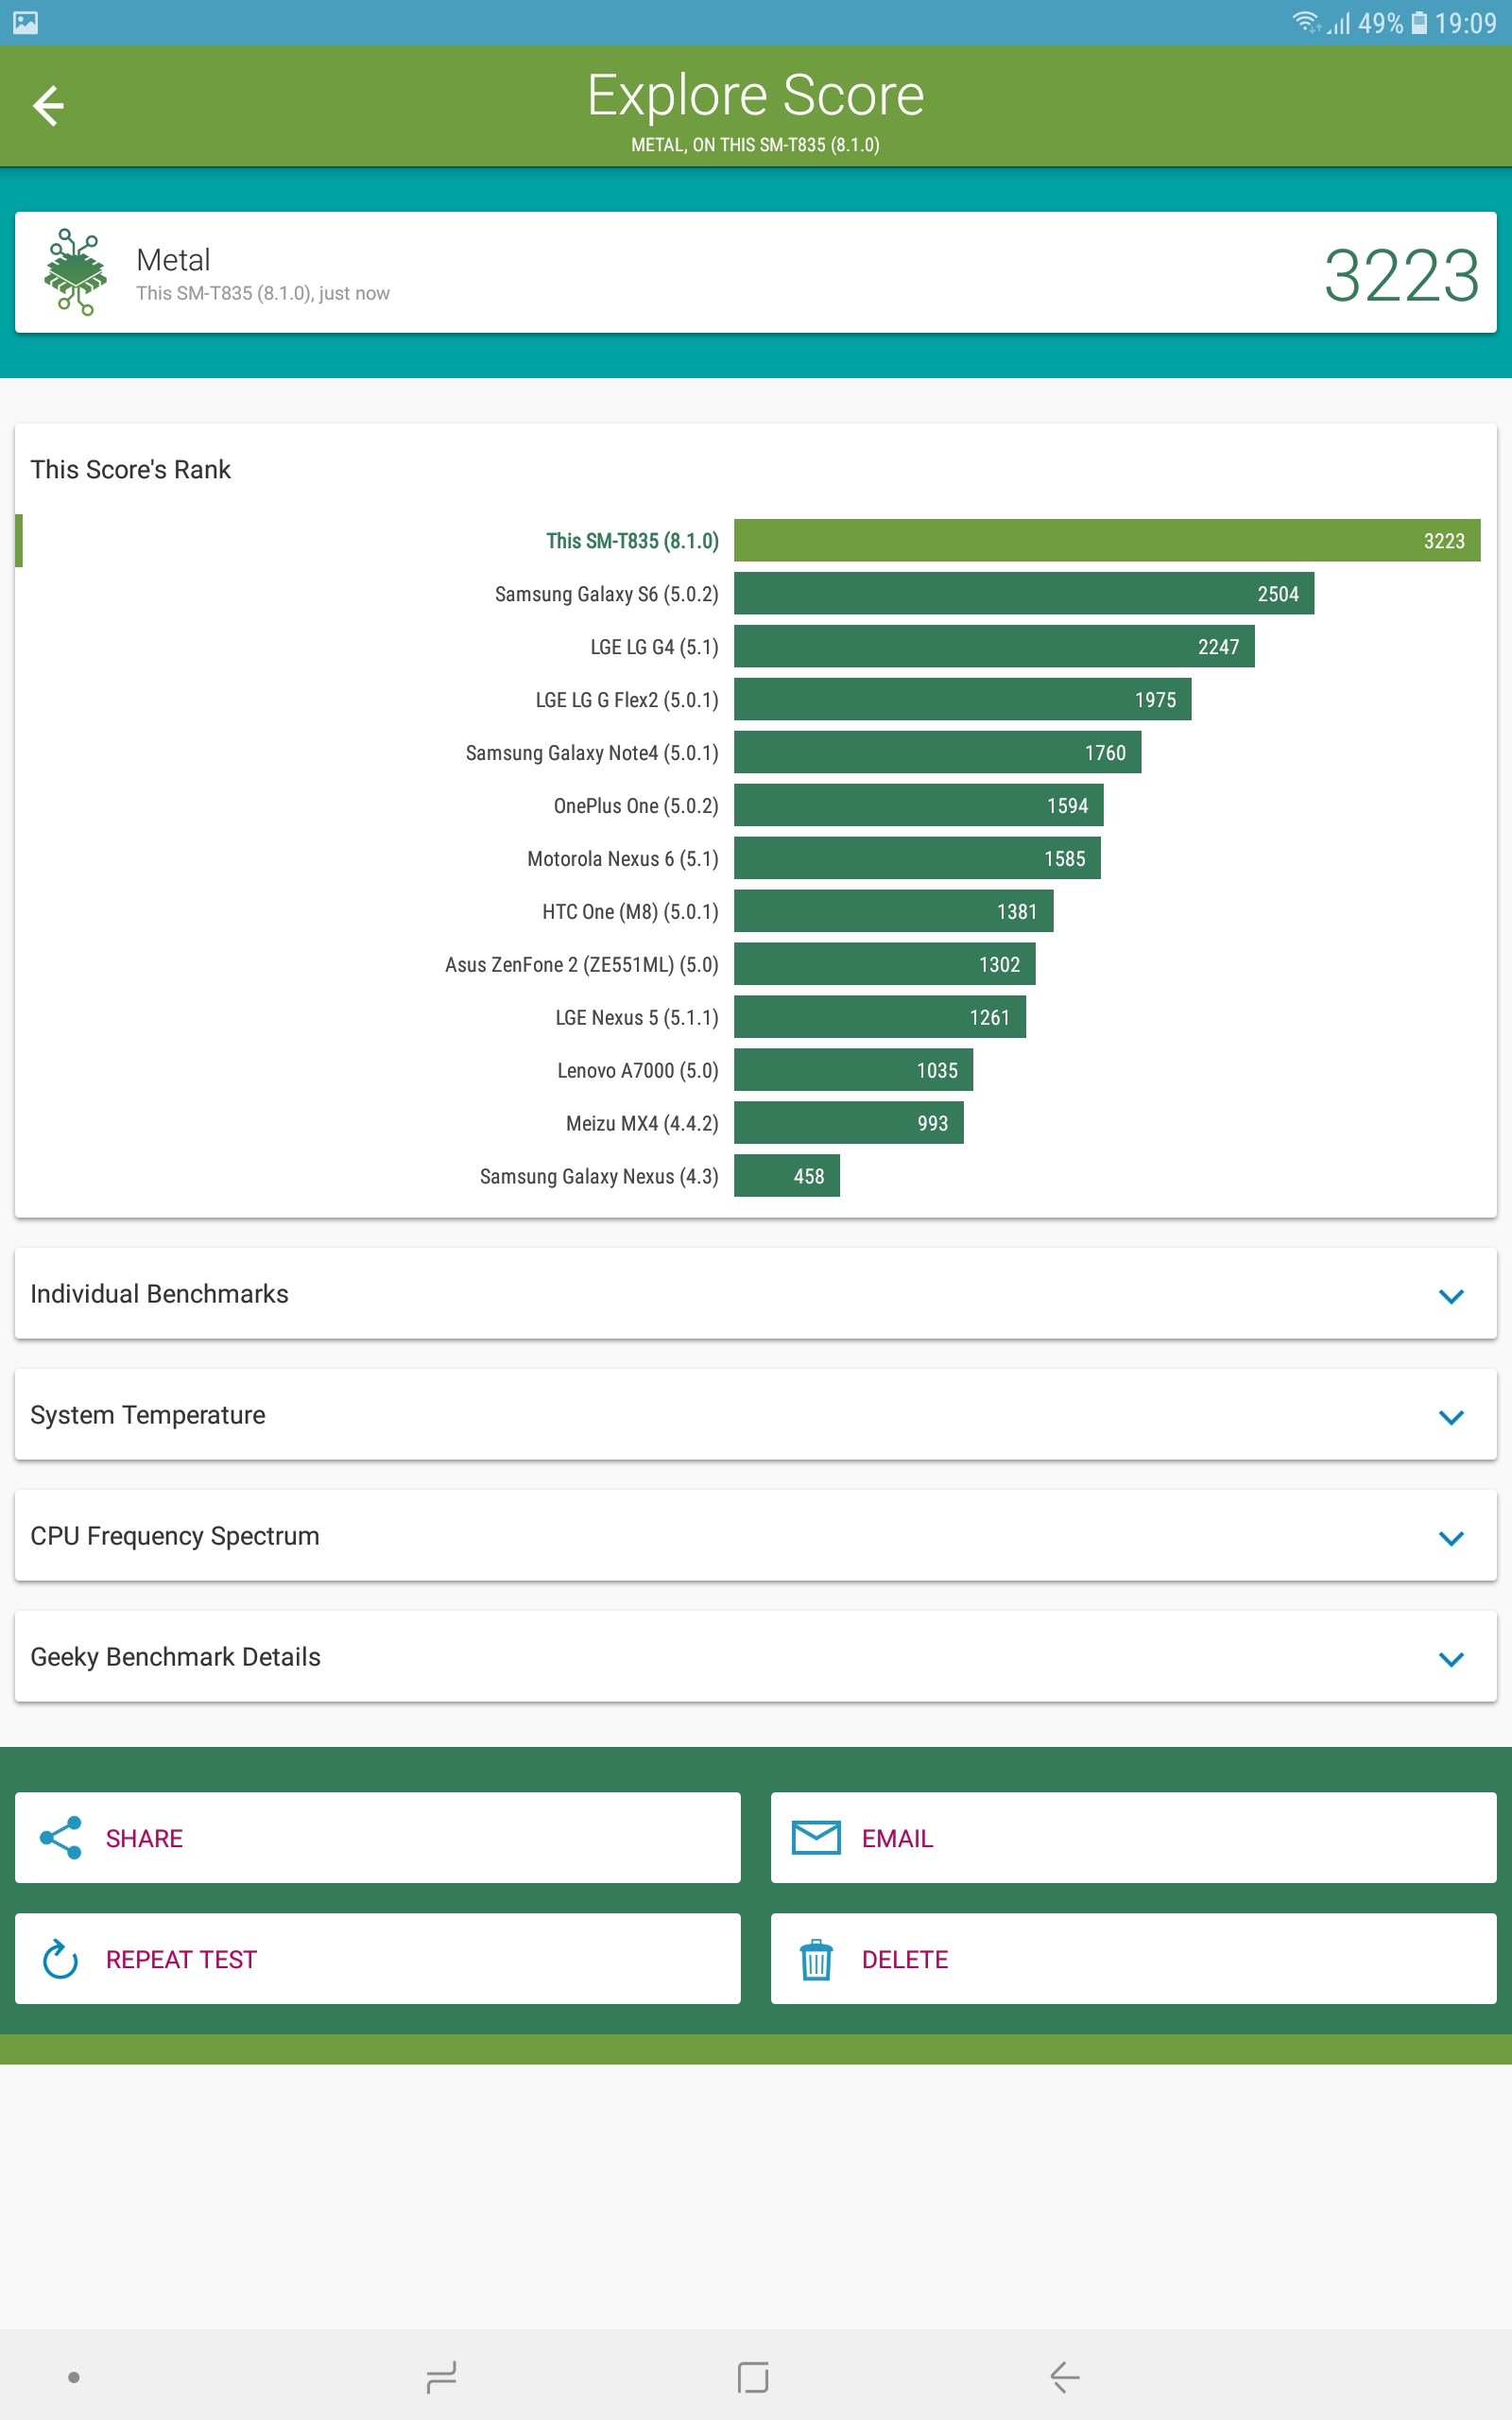Viewport: 1512px width, 2420px height.
Task: Expand System Temperature section chevron
Action: click(x=1451, y=1417)
